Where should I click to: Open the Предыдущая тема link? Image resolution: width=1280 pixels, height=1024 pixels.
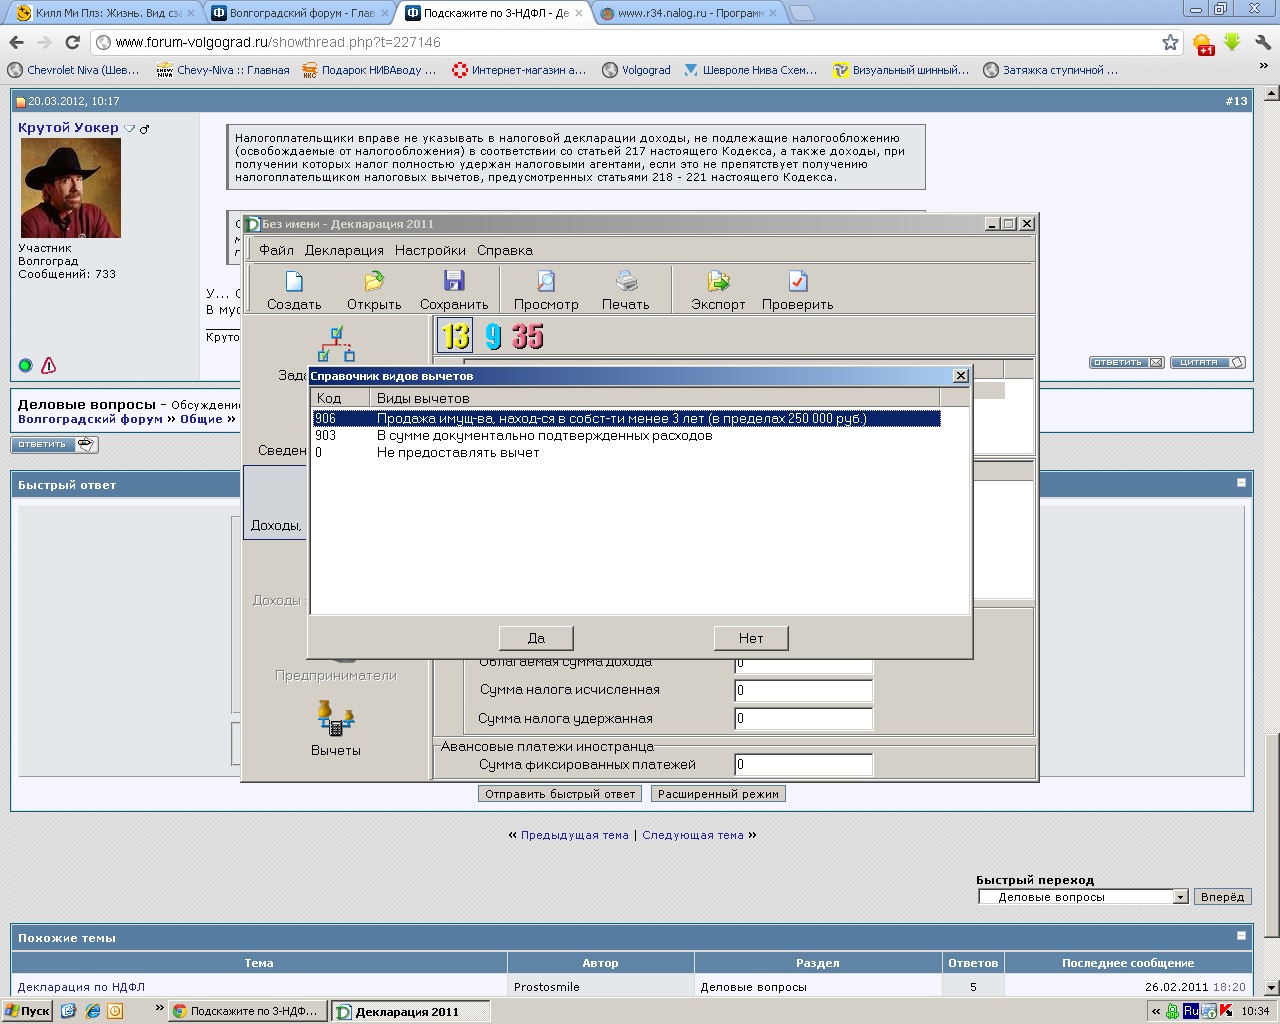[x=575, y=835]
